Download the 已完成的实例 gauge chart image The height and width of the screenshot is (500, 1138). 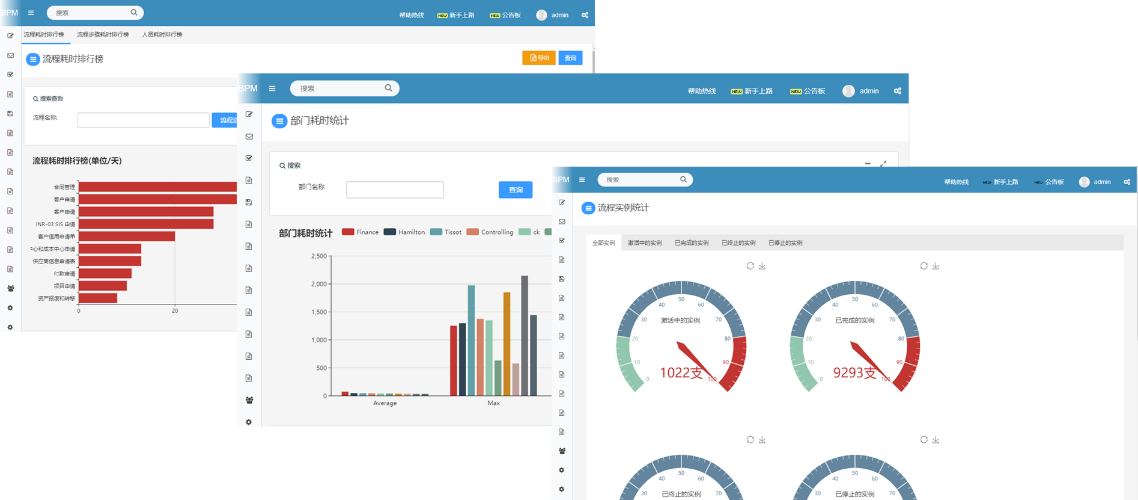pos(936,266)
